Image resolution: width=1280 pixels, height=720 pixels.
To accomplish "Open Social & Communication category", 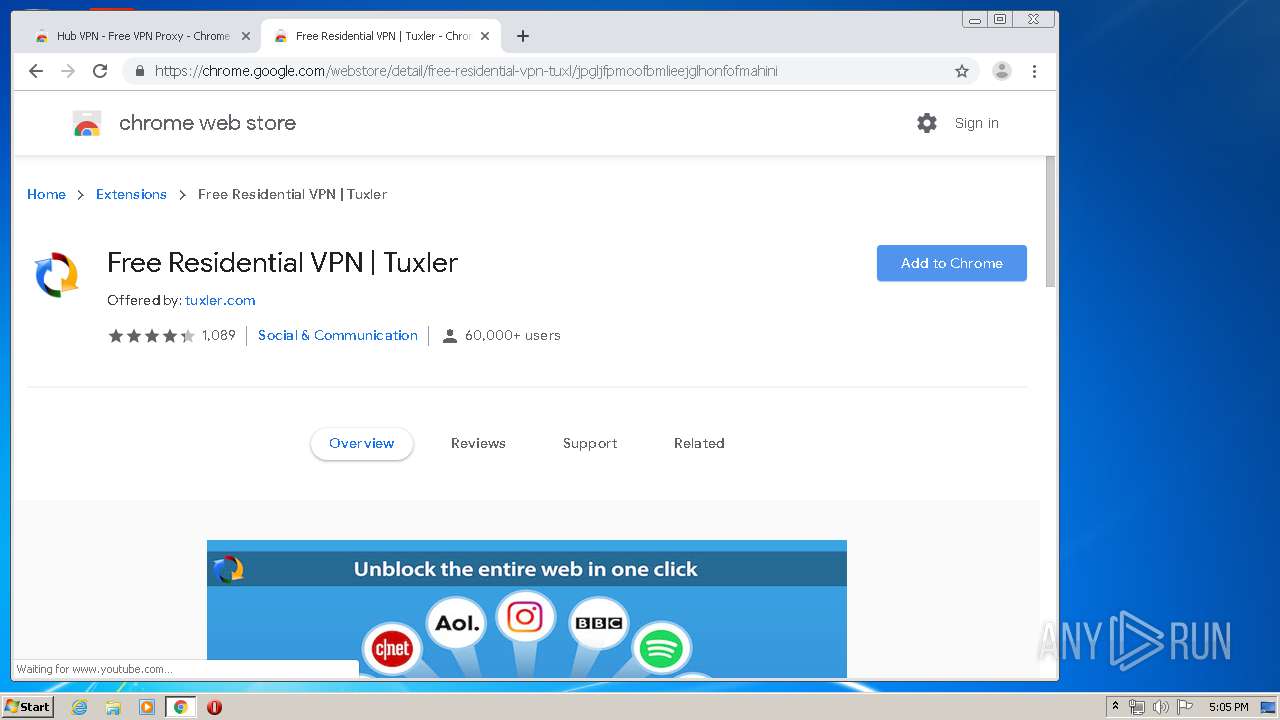I will 338,335.
